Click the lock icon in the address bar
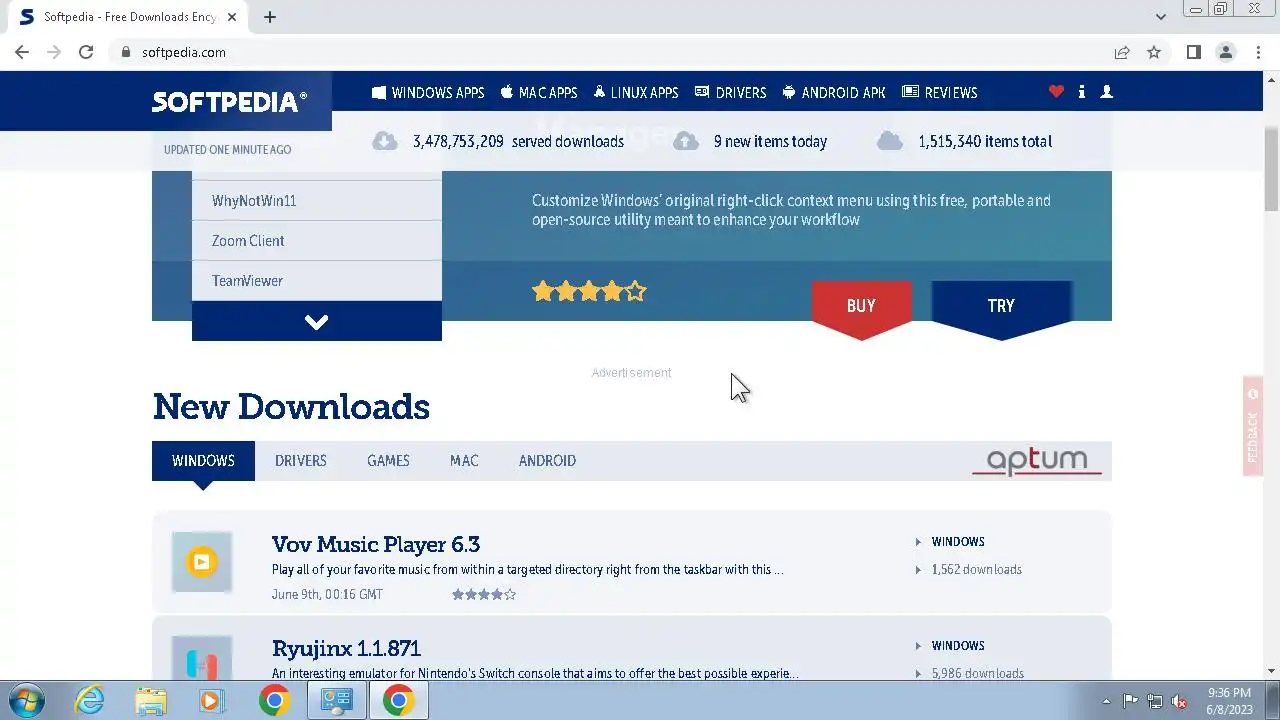This screenshot has height=720, width=1280. click(126, 52)
